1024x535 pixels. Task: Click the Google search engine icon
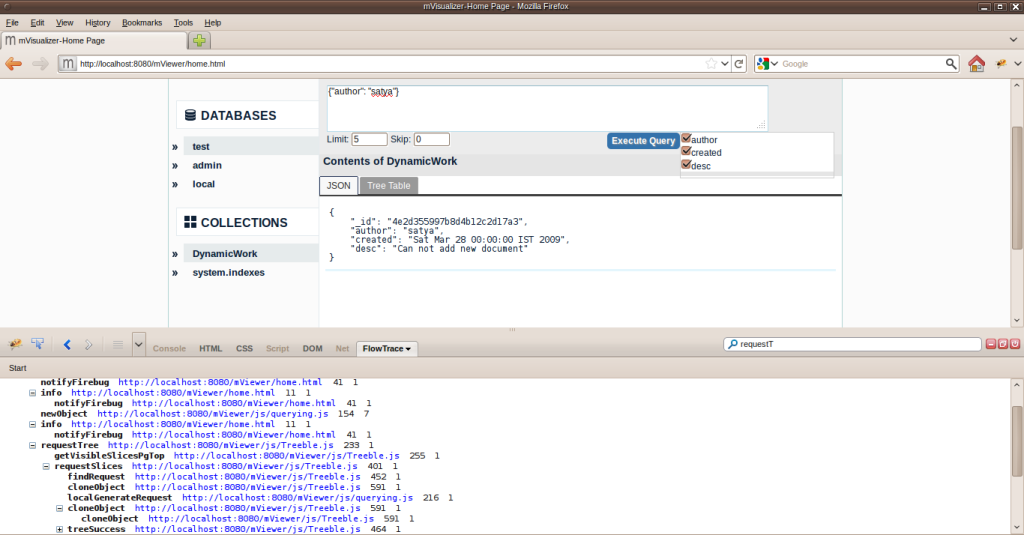[763, 63]
